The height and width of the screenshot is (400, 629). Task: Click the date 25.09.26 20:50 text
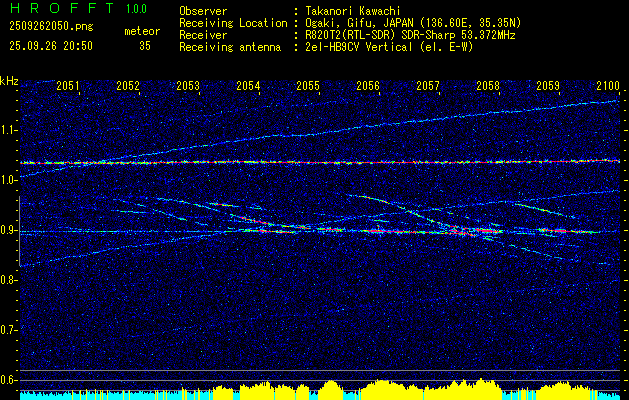tap(51, 46)
